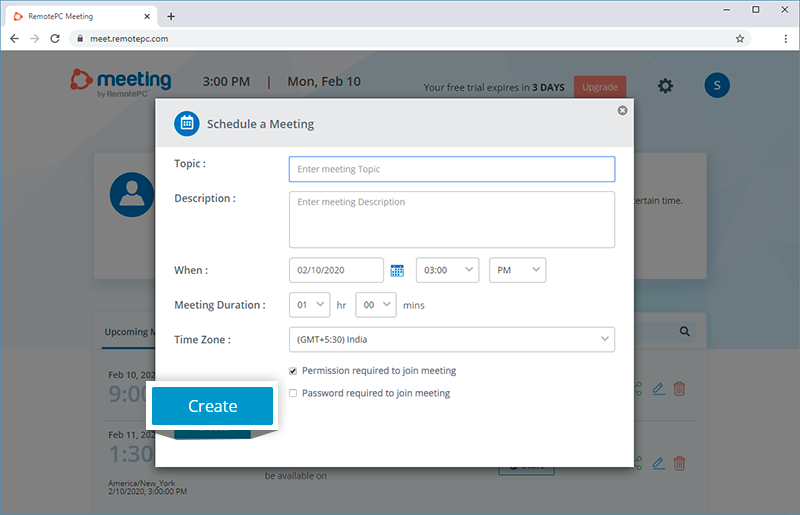Open the 03:00 time dropdown
800x515 pixels.
447,270
